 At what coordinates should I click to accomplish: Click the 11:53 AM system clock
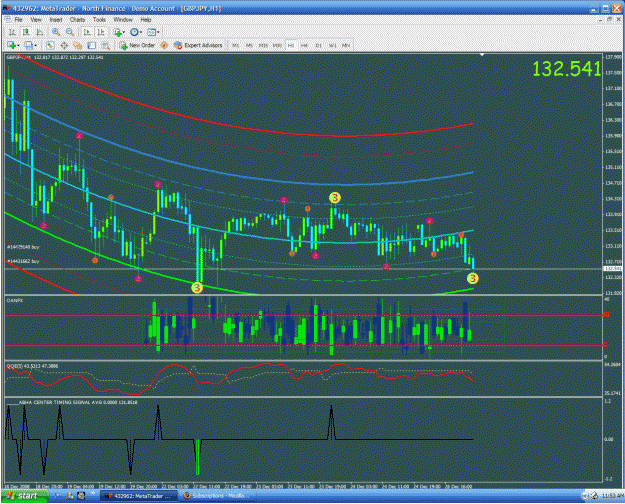[x=613, y=496]
